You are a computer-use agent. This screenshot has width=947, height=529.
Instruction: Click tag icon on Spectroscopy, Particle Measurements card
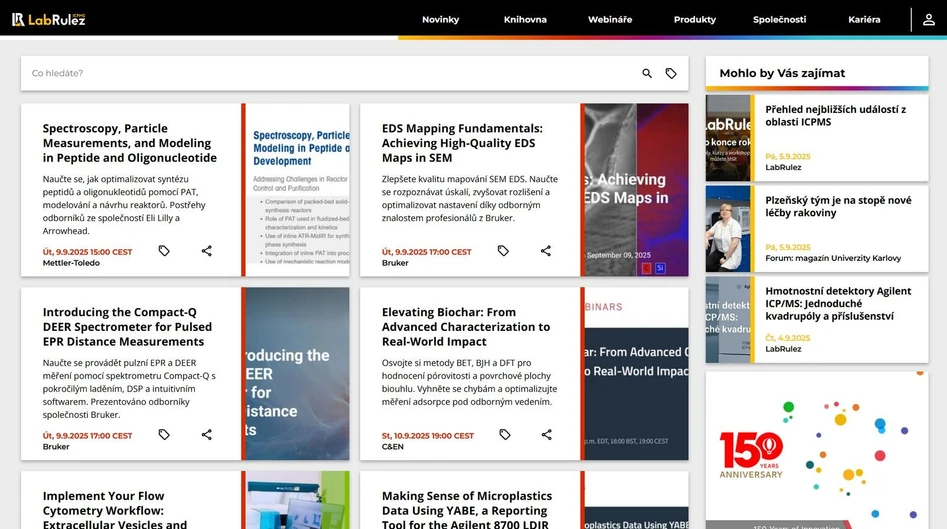164,251
